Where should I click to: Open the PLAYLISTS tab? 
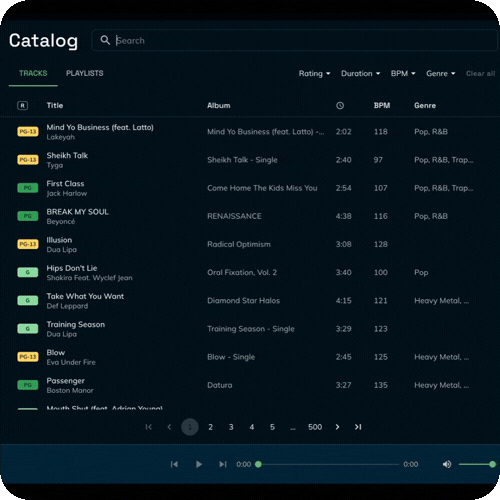coord(85,73)
